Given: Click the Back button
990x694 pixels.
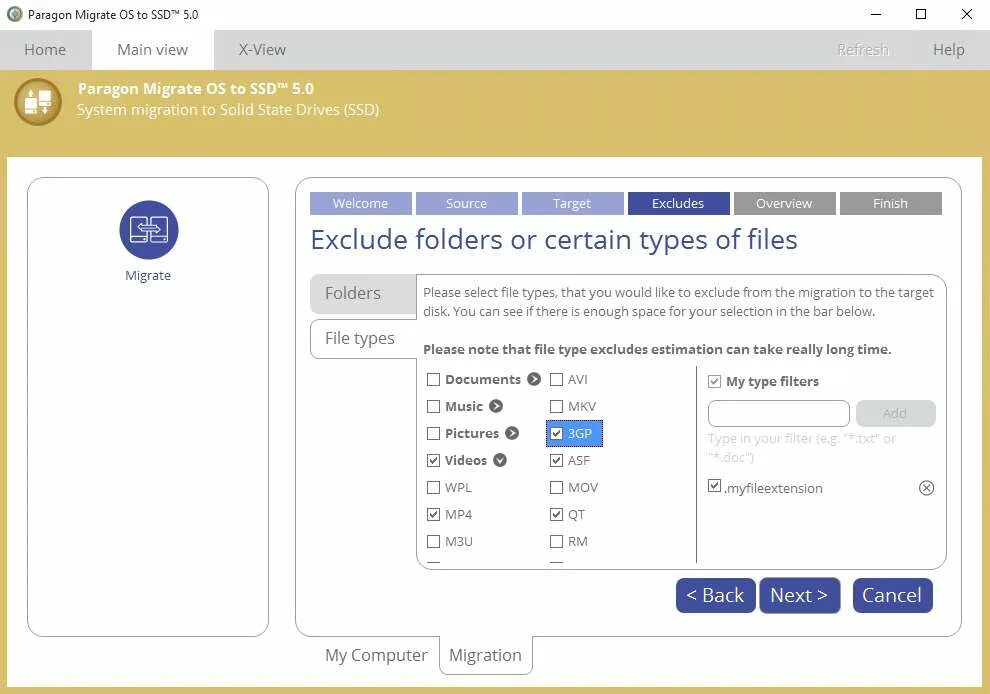Looking at the screenshot, I should (715, 595).
